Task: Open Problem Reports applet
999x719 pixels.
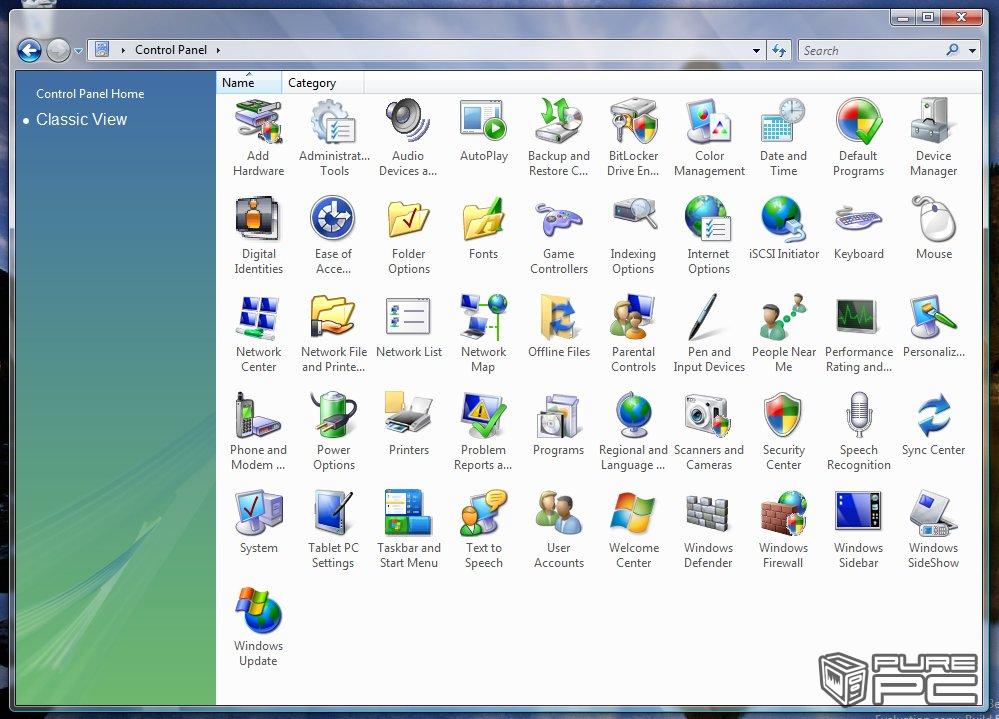Action: point(483,432)
